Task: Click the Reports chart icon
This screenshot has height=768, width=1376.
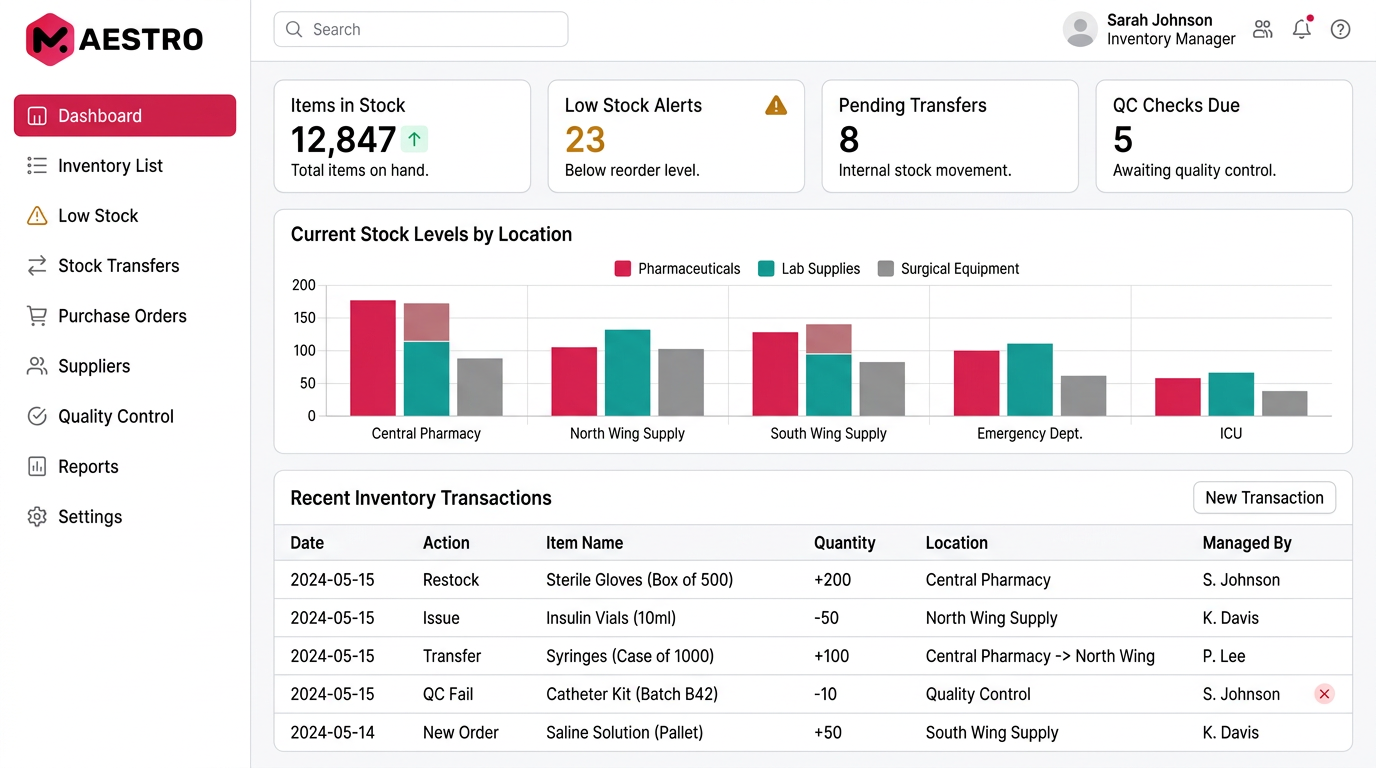Action: click(x=37, y=466)
